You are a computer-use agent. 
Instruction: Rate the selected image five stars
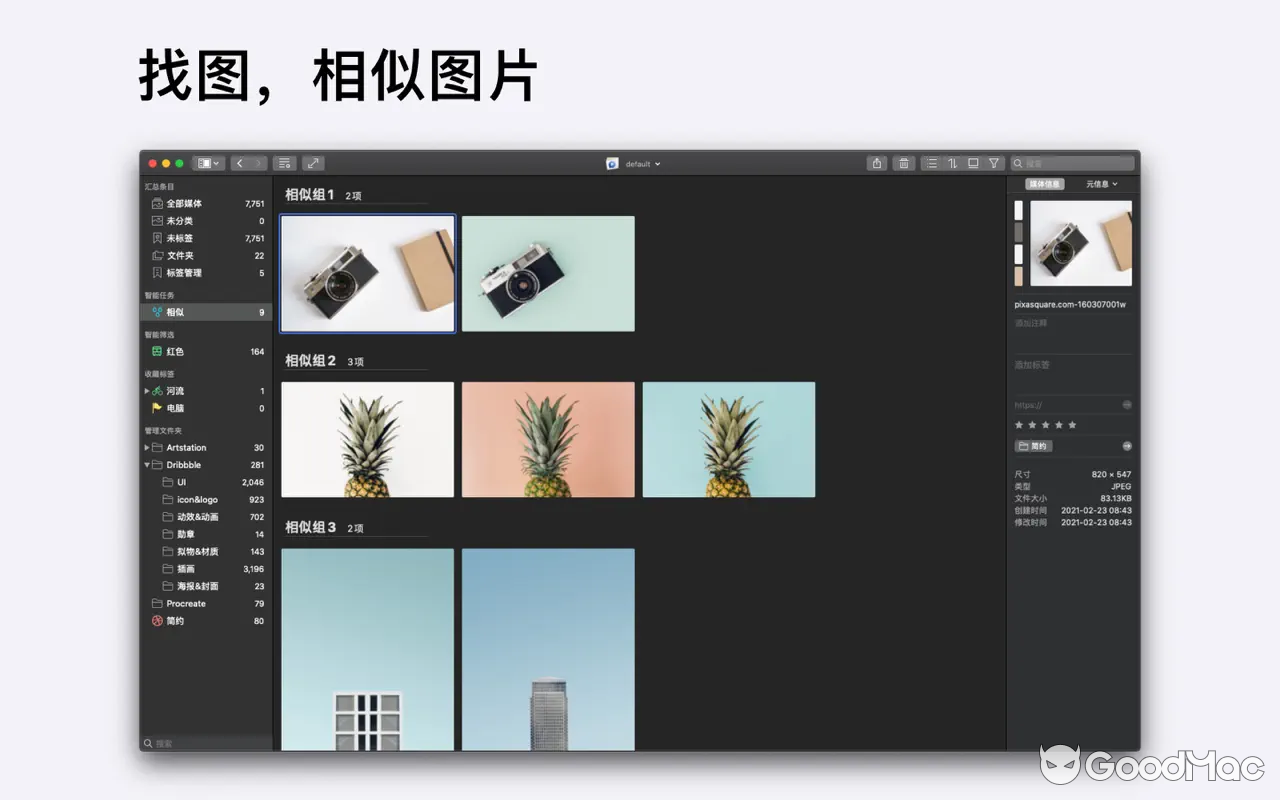coord(1071,425)
